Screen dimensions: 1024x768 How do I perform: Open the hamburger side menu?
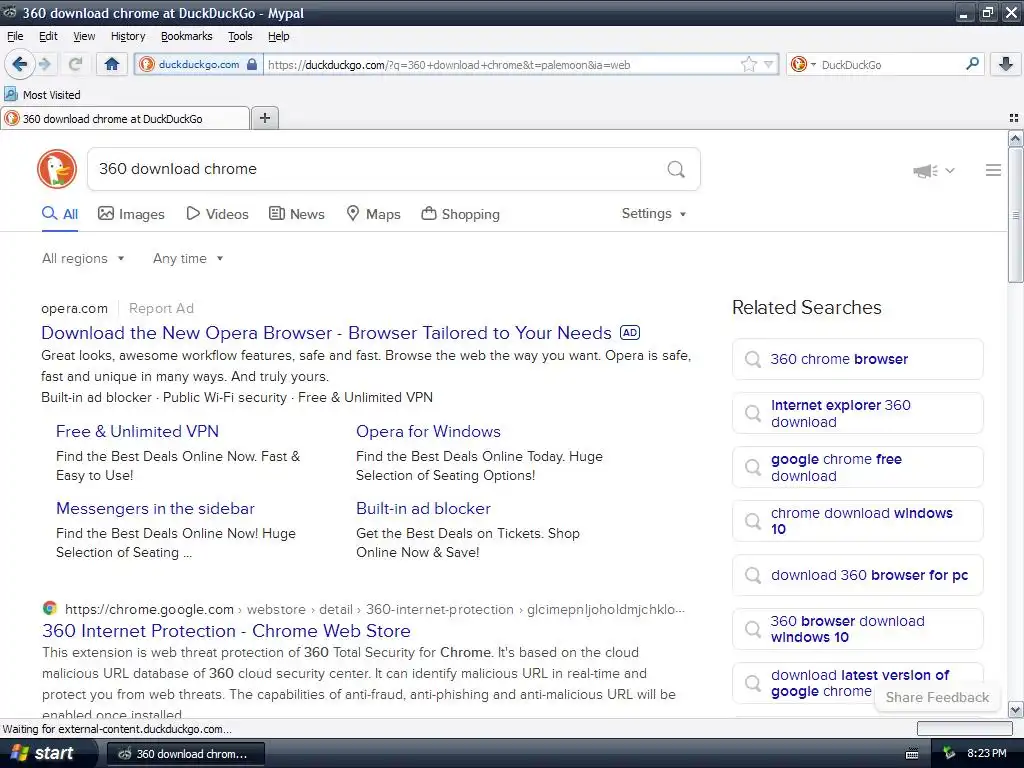click(x=993, y=170)
